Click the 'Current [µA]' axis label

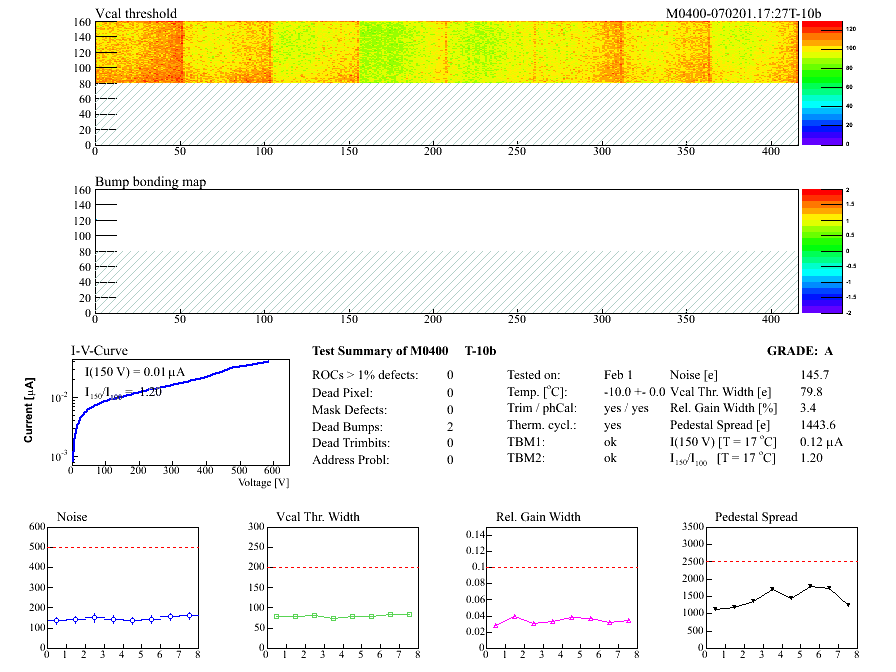(31, 411)
